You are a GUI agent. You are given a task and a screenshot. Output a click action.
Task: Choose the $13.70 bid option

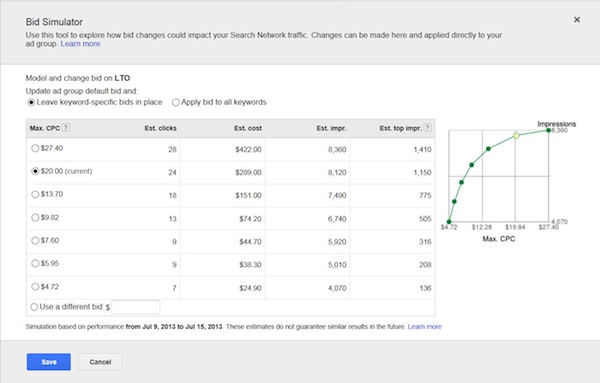[x=35, y=194]
